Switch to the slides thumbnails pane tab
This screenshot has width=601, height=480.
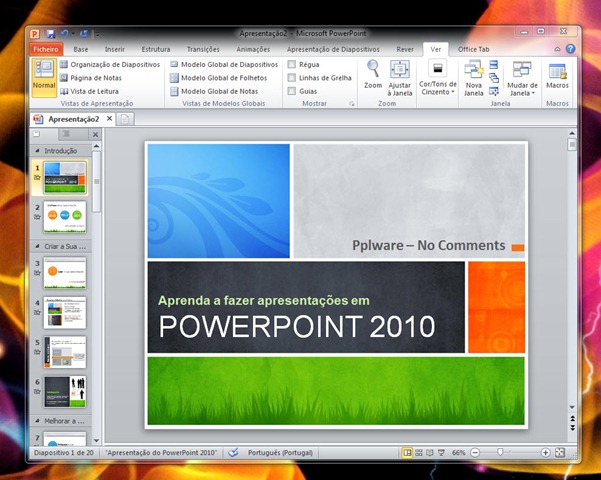tap(37, 134)
